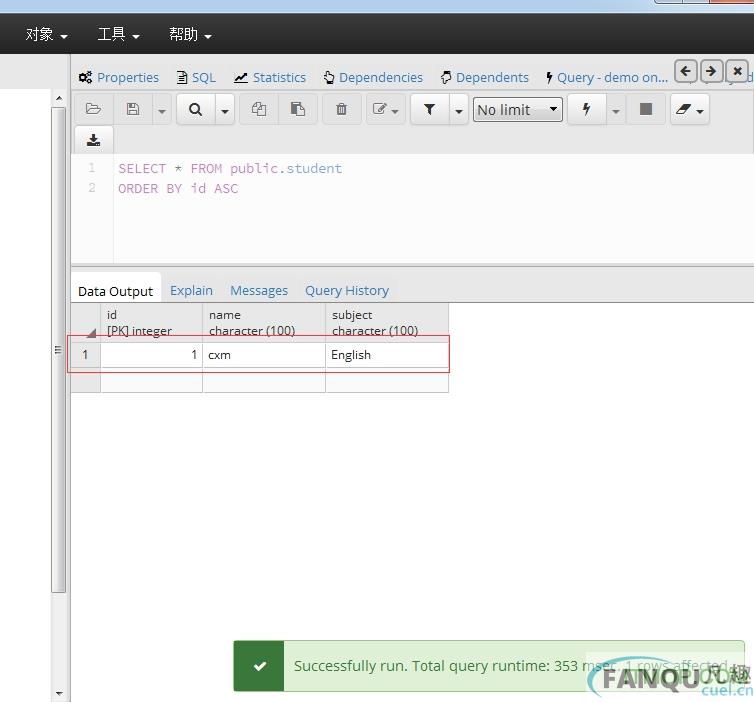Expand the Find options dropdown arrow
Image resolution: width=754 pixels, height=702 pixels.
[224, 109]
